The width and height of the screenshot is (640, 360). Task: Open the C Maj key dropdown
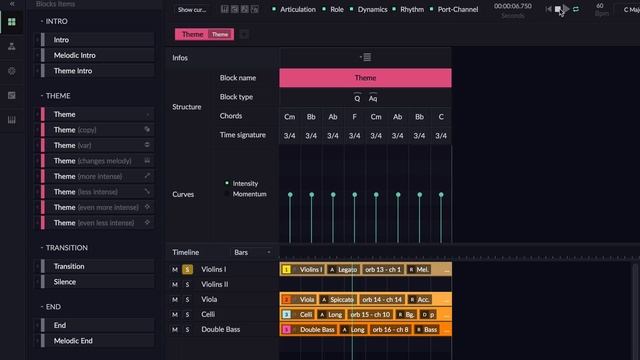point(630,9)
